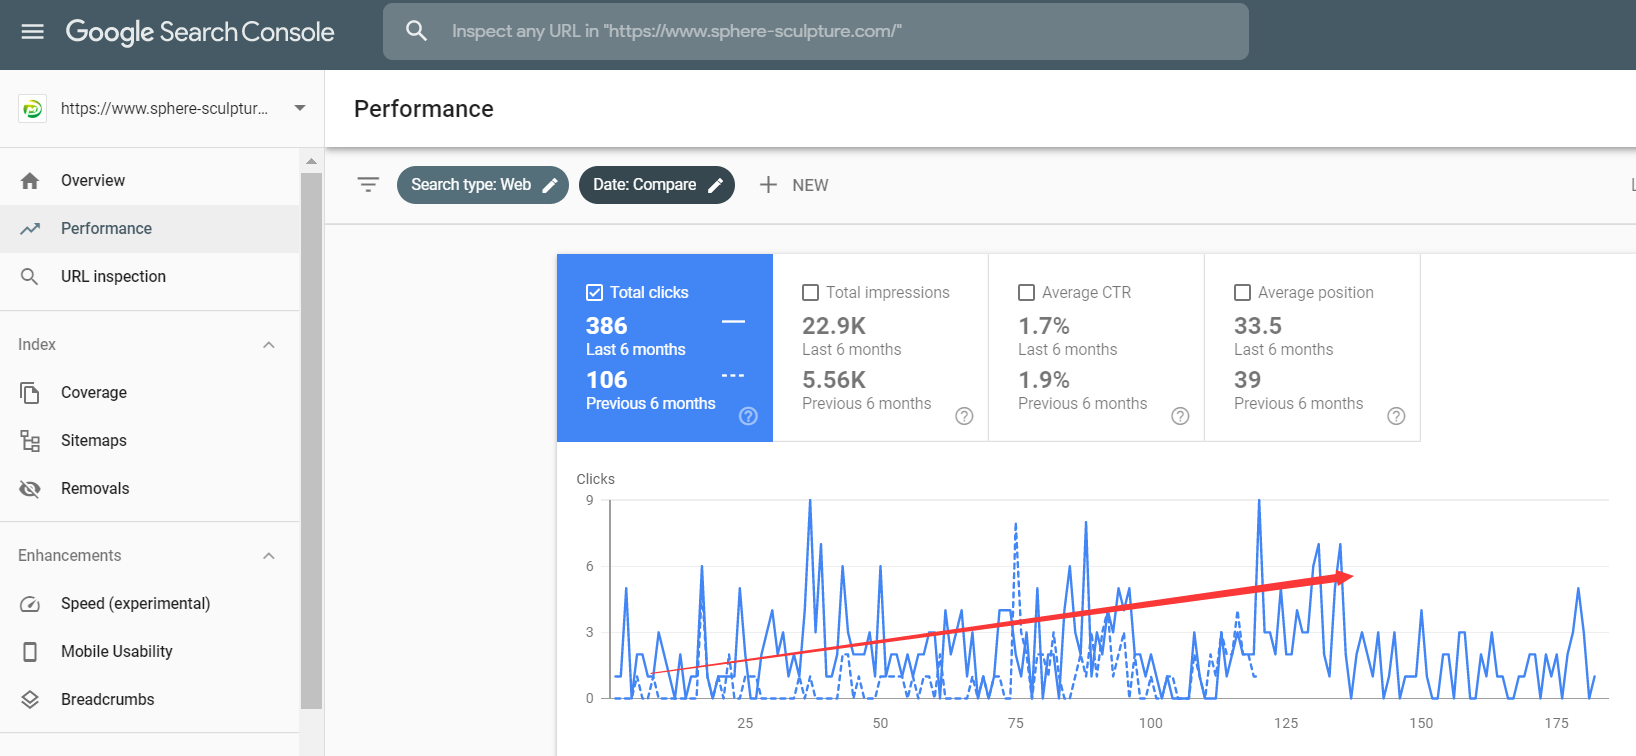The width and height of the screenshot is (1636, 756).
Task: Select the Average position metric card
Action: tap(1313, 348)
